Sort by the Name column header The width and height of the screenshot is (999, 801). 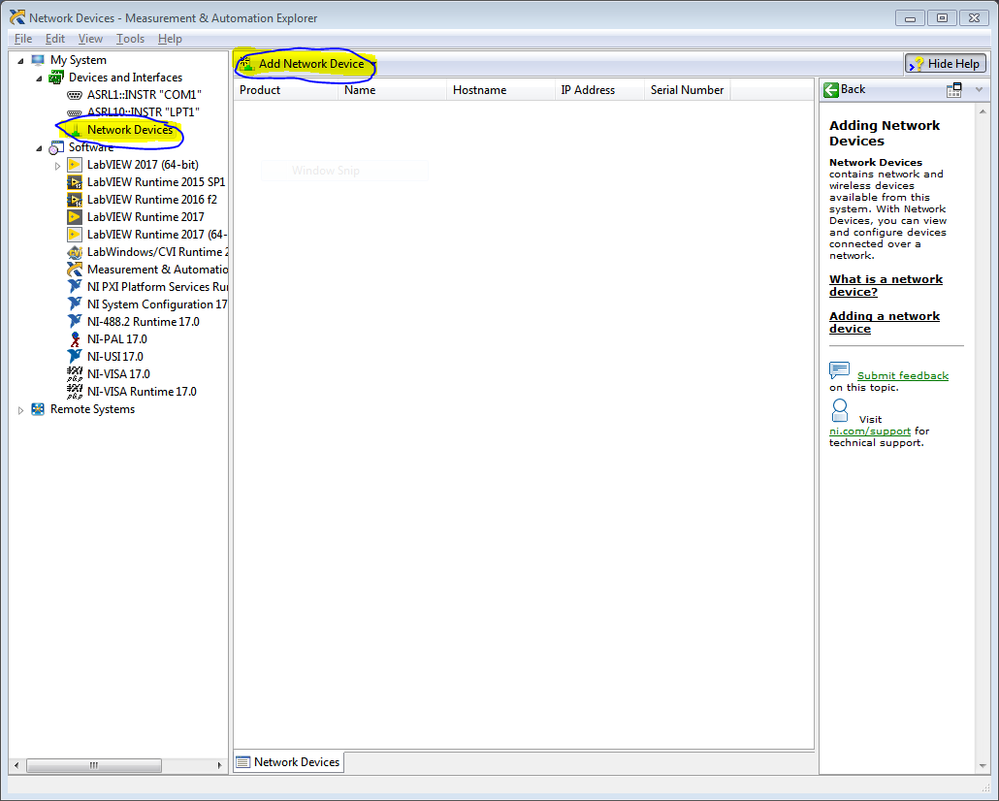[392, 90]
